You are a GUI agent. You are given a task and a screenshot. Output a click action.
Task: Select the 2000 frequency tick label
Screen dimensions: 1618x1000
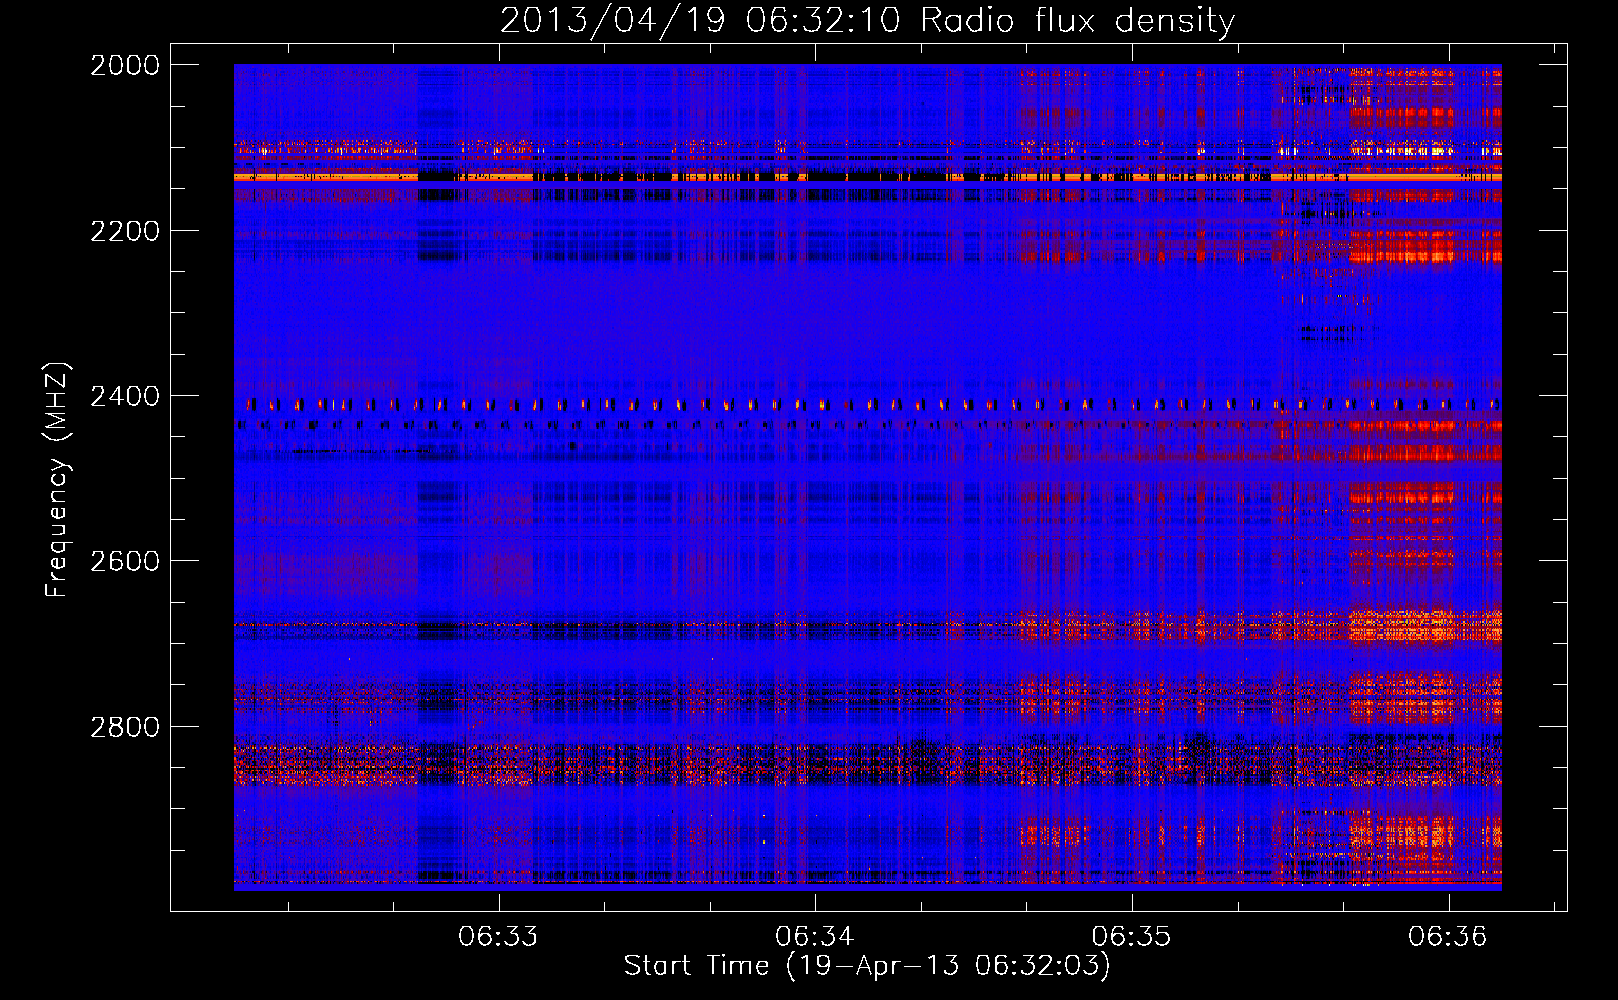124,65
